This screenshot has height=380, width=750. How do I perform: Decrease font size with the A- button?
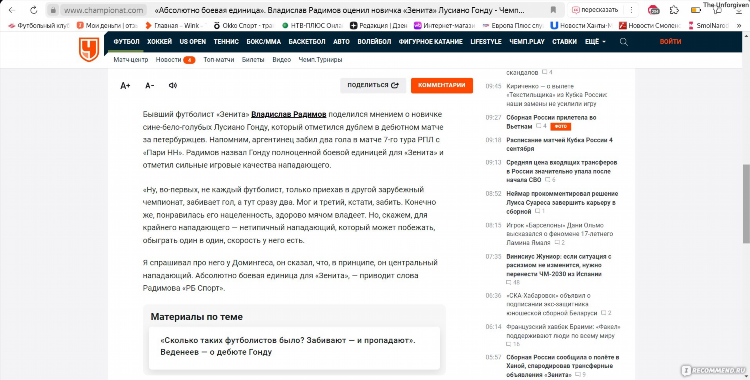coord(150,86)
